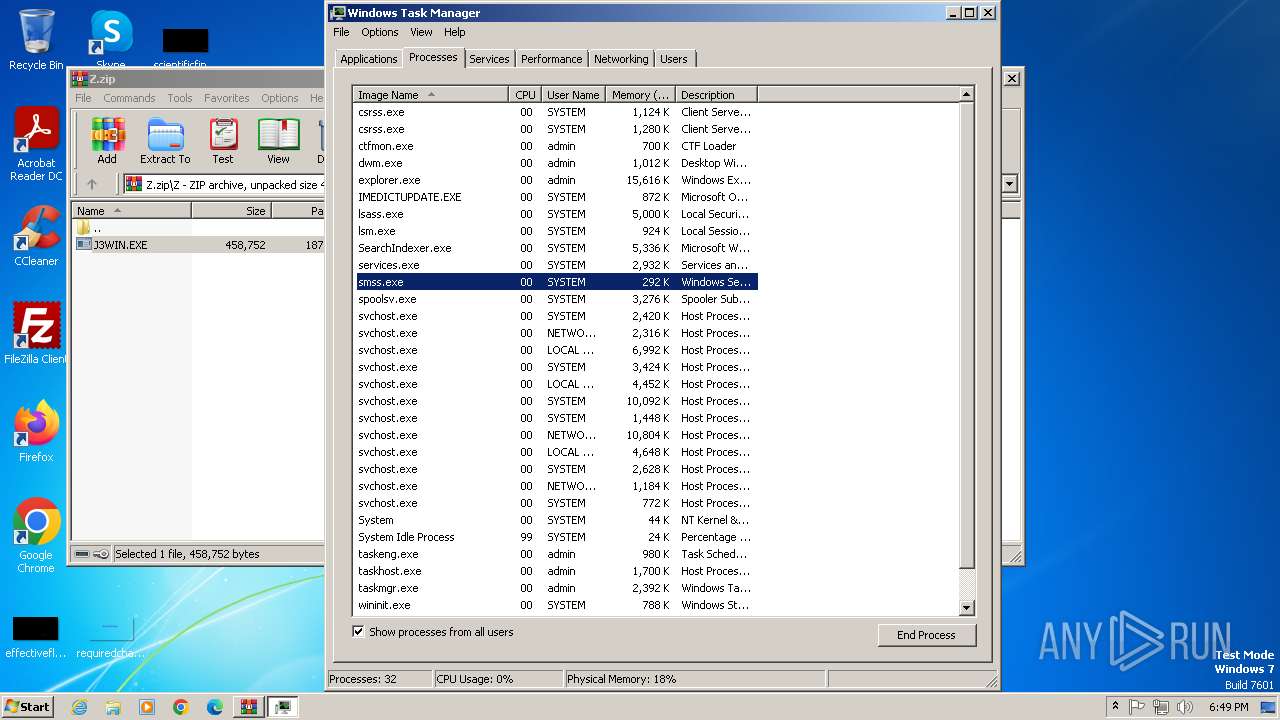Click process list scroll down arrow
1280x720 pixels.
coord(966,607)
